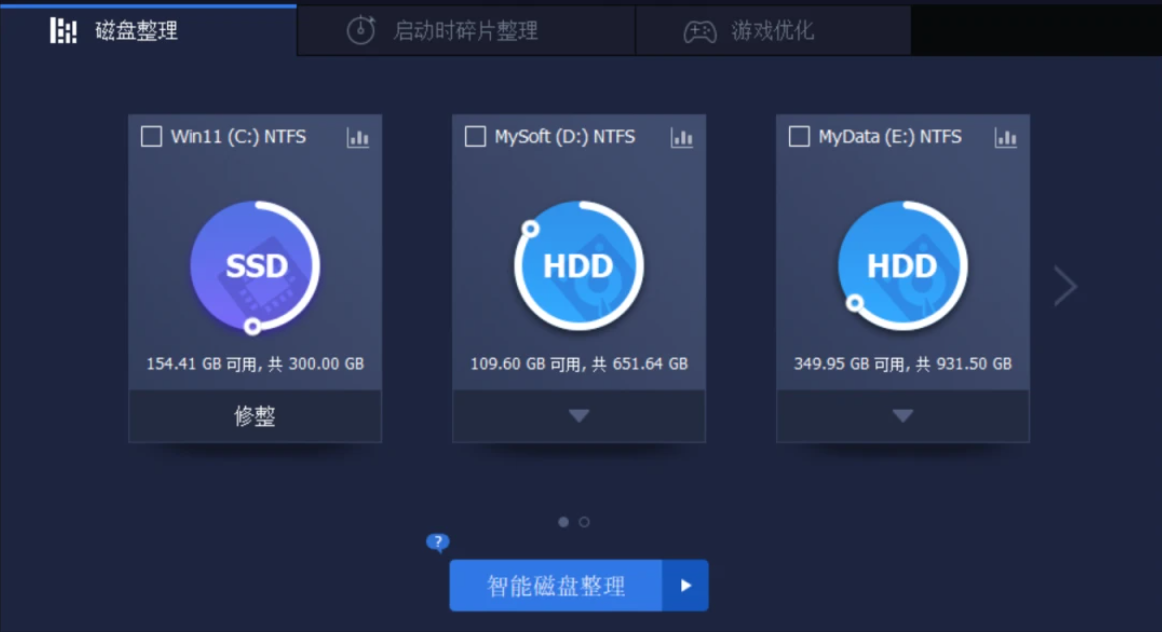Expand the defrag options for MyData (E:)

tap(902, 415)
